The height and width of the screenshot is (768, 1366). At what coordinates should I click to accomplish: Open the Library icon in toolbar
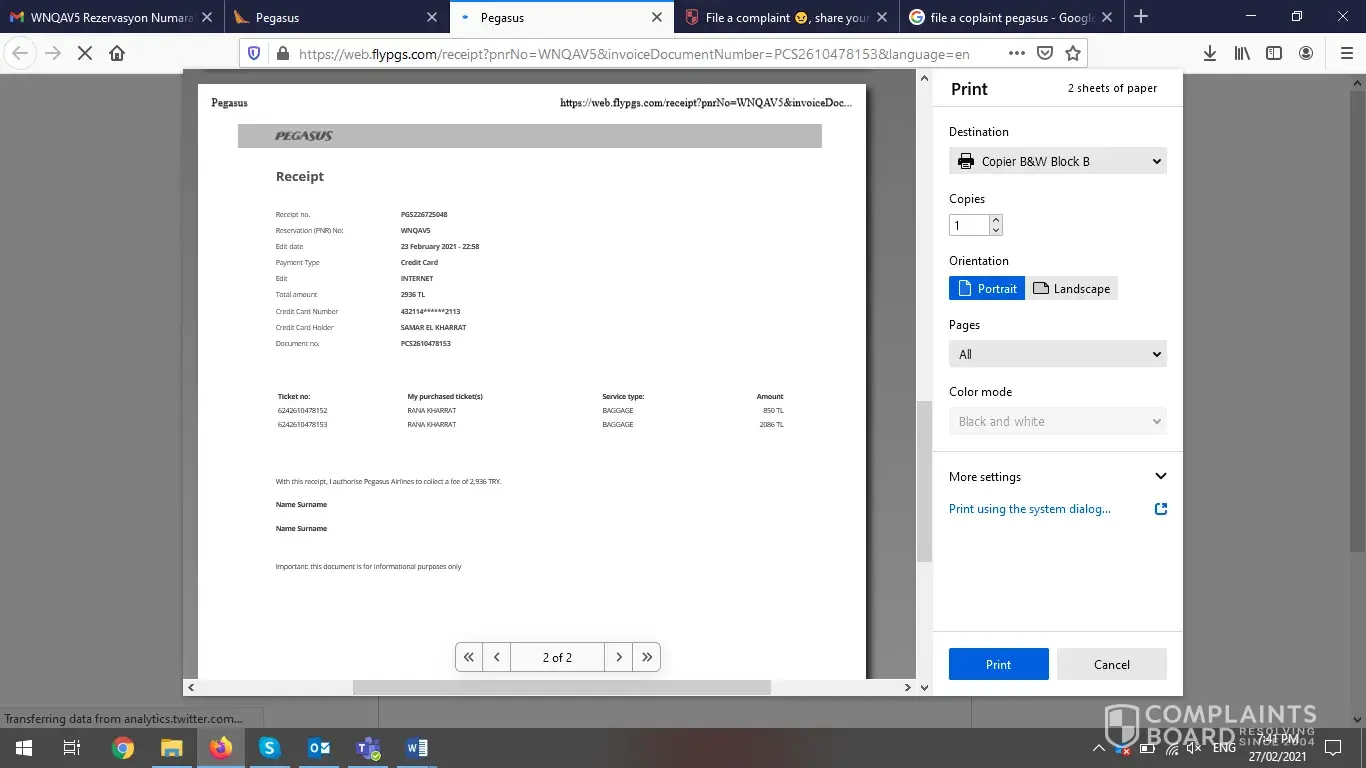coord(1242,53)
